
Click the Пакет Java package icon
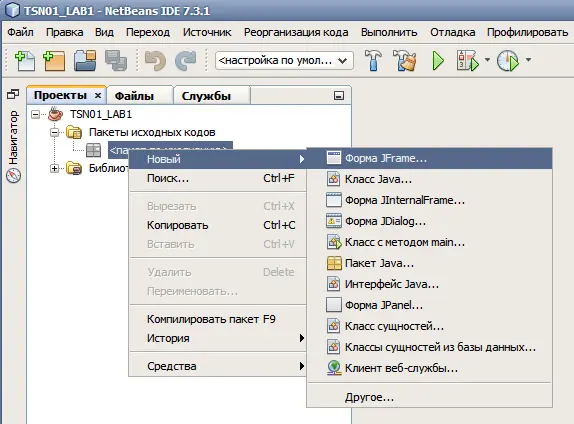(334, 263)
